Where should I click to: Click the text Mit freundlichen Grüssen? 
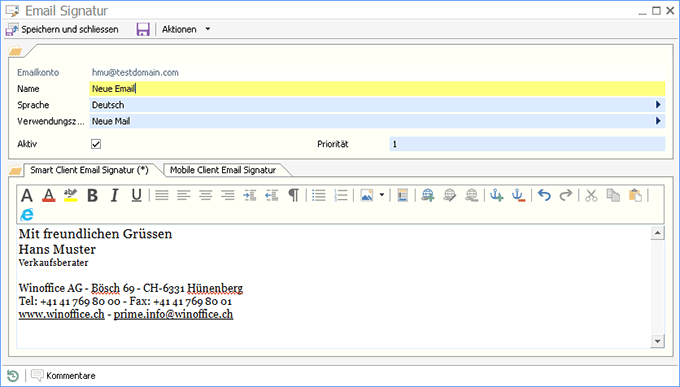click(95, 234)
